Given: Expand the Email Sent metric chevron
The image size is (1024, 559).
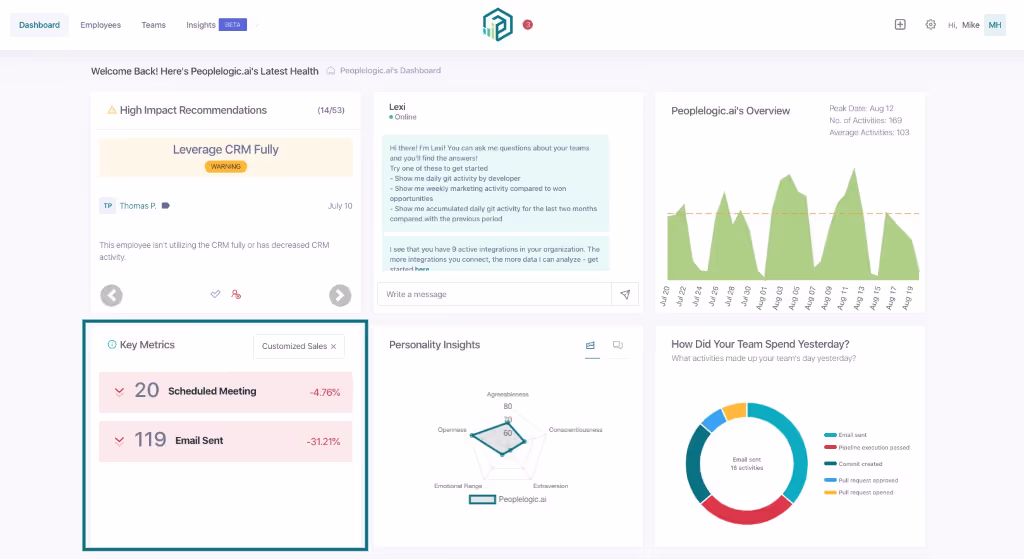Looking at the screenshot, I should pyautogui.click(x=120, y=441).
